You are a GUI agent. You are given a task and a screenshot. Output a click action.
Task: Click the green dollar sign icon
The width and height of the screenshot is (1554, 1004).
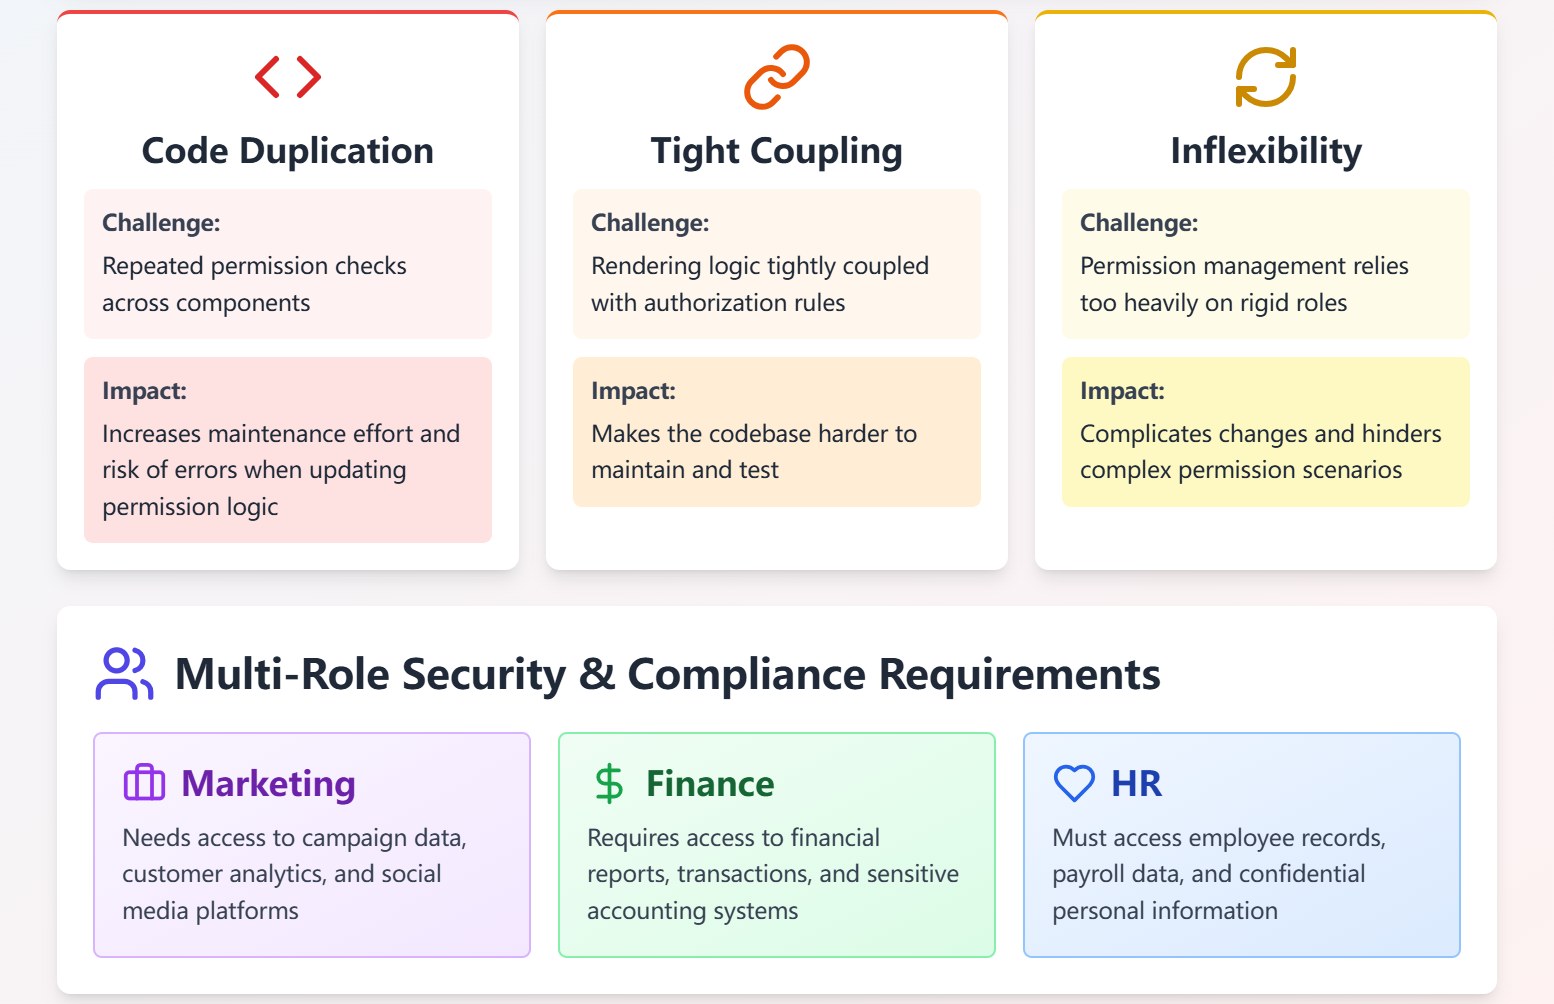click(609, 783)
